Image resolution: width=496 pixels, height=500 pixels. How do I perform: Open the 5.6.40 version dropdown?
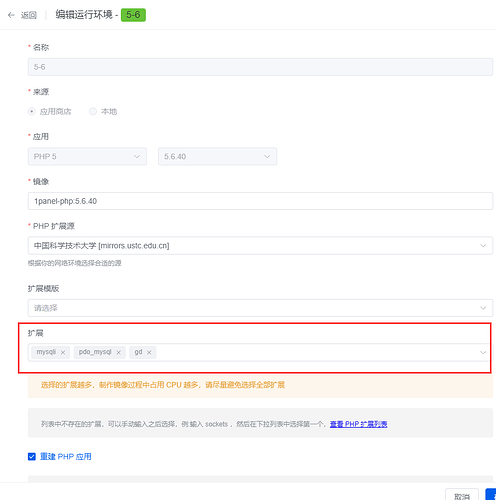[x=217, y=156]
